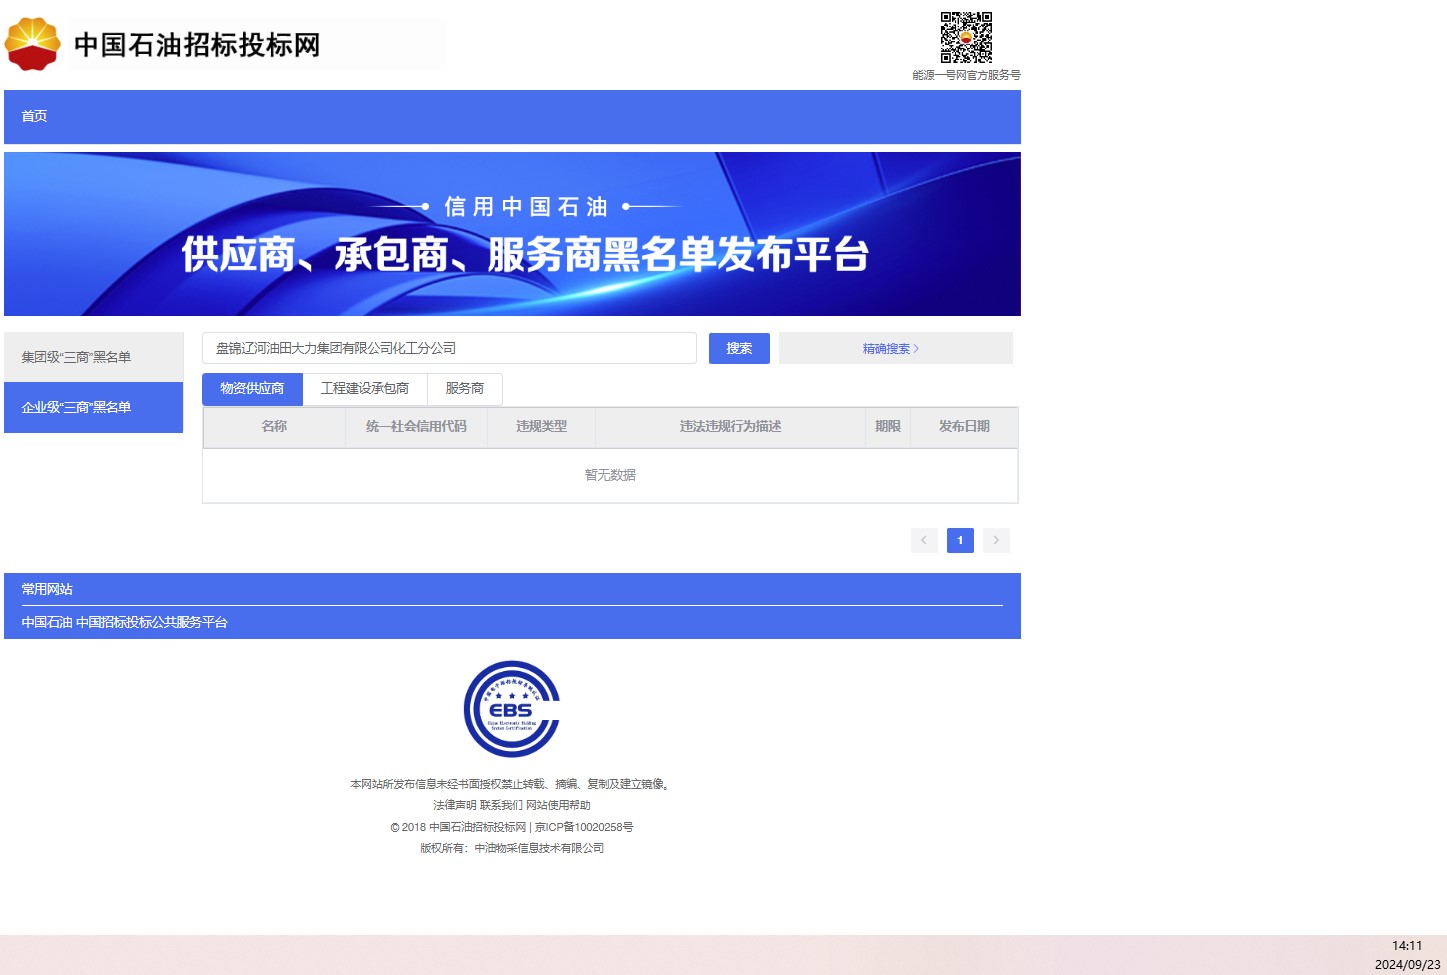Click the date 2024/09/23 in the taskbar

point(1407,964)
